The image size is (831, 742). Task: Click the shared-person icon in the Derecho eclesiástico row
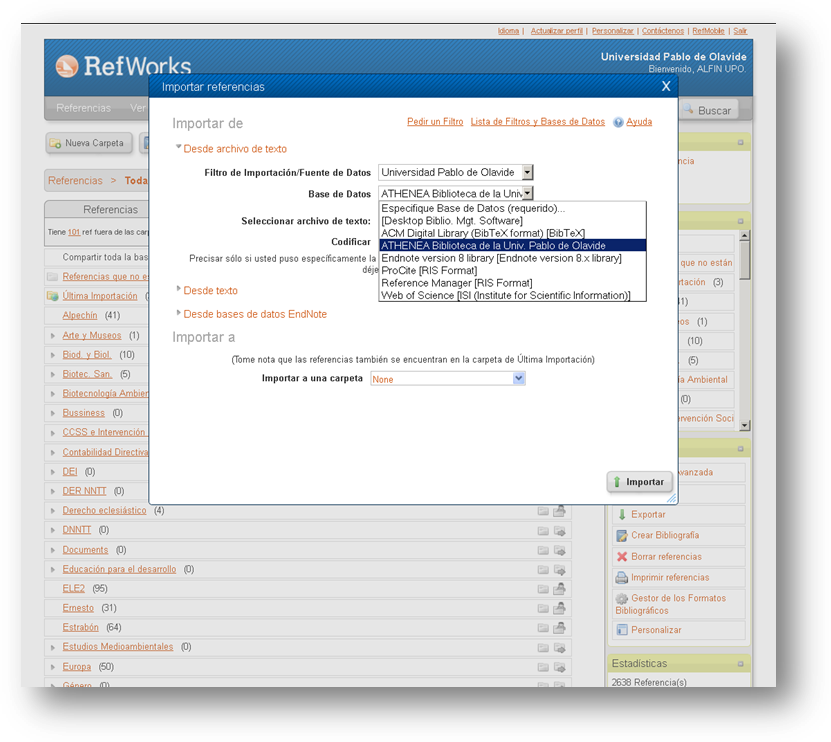point(559,511)
